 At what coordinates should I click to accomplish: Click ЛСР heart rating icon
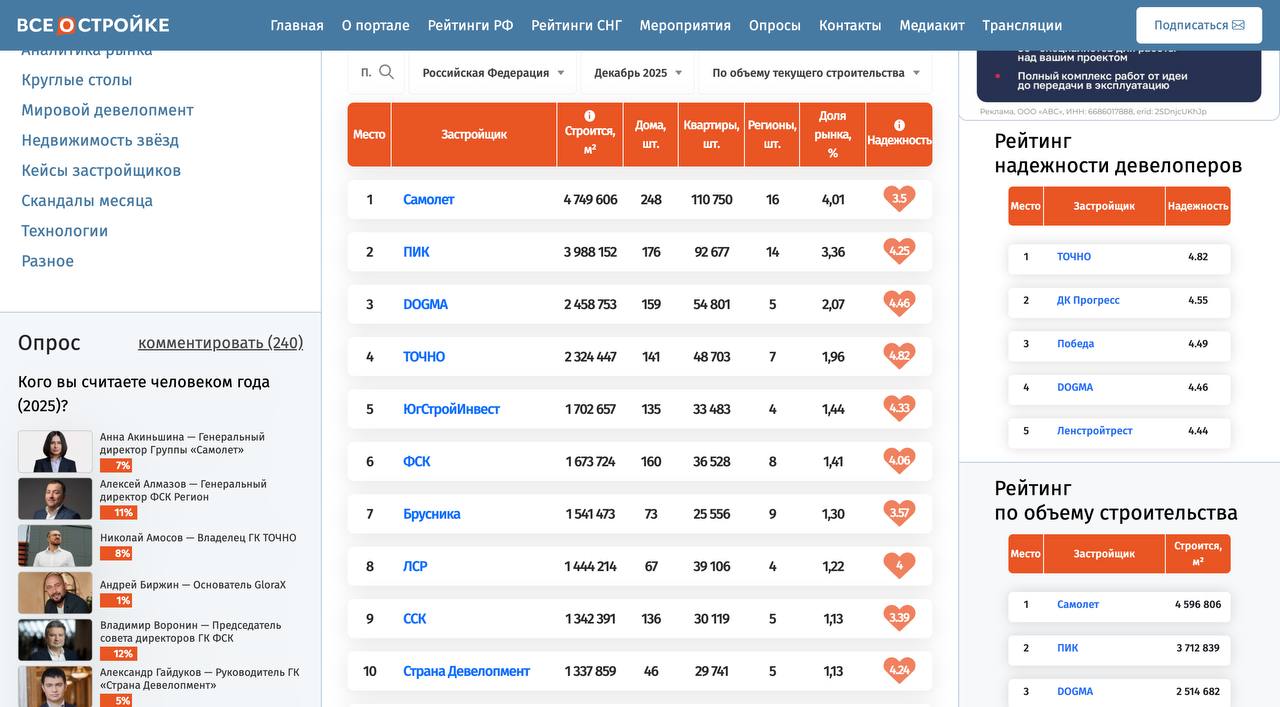[899, 566]
